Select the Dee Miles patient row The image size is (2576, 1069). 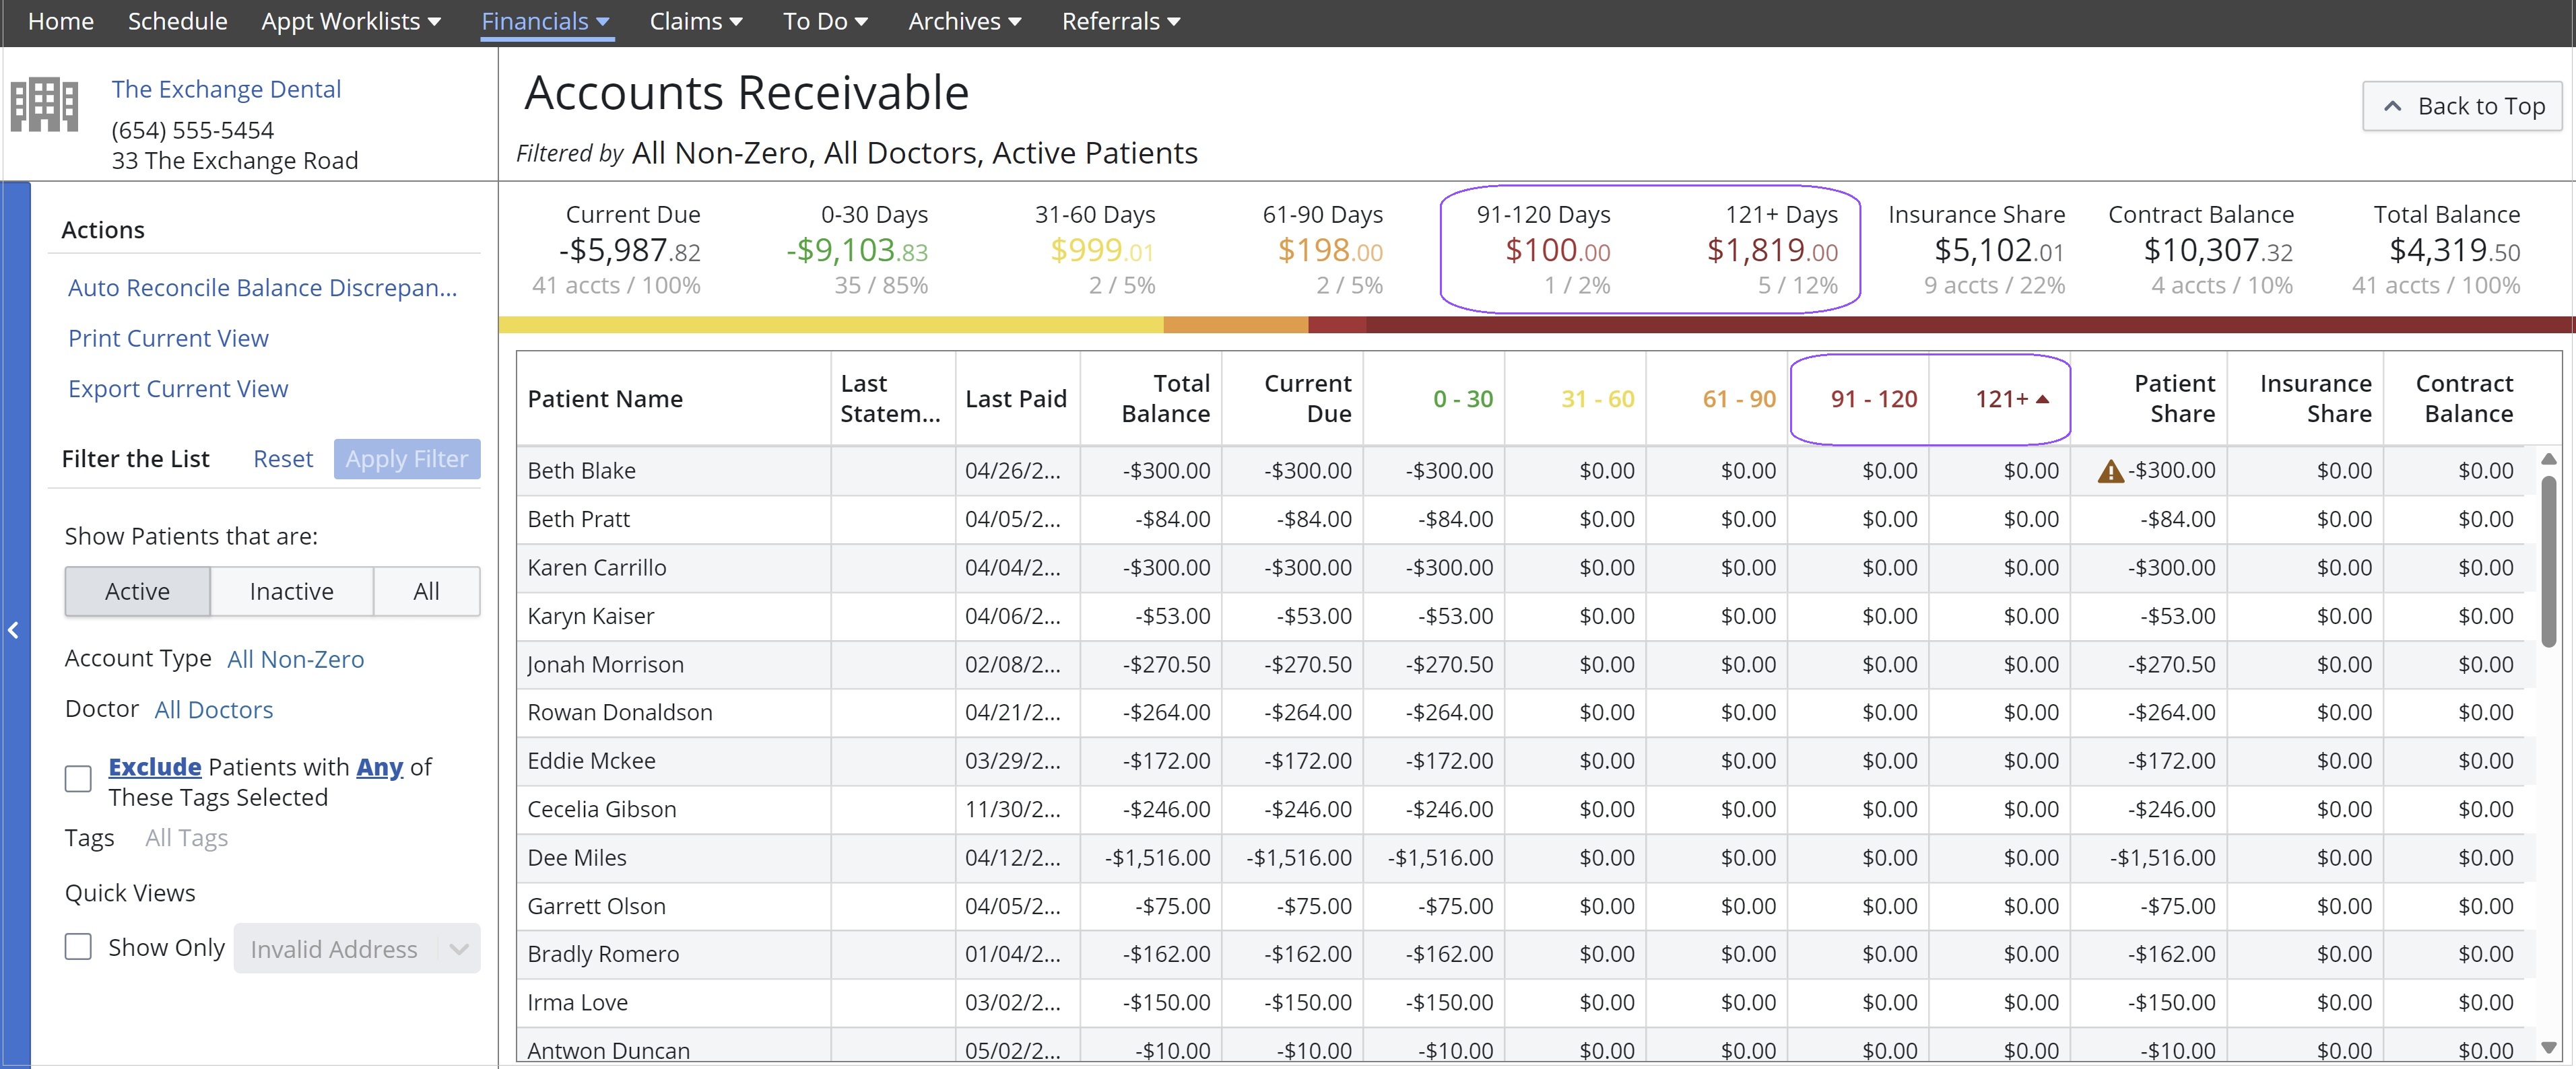(1520, 858)
